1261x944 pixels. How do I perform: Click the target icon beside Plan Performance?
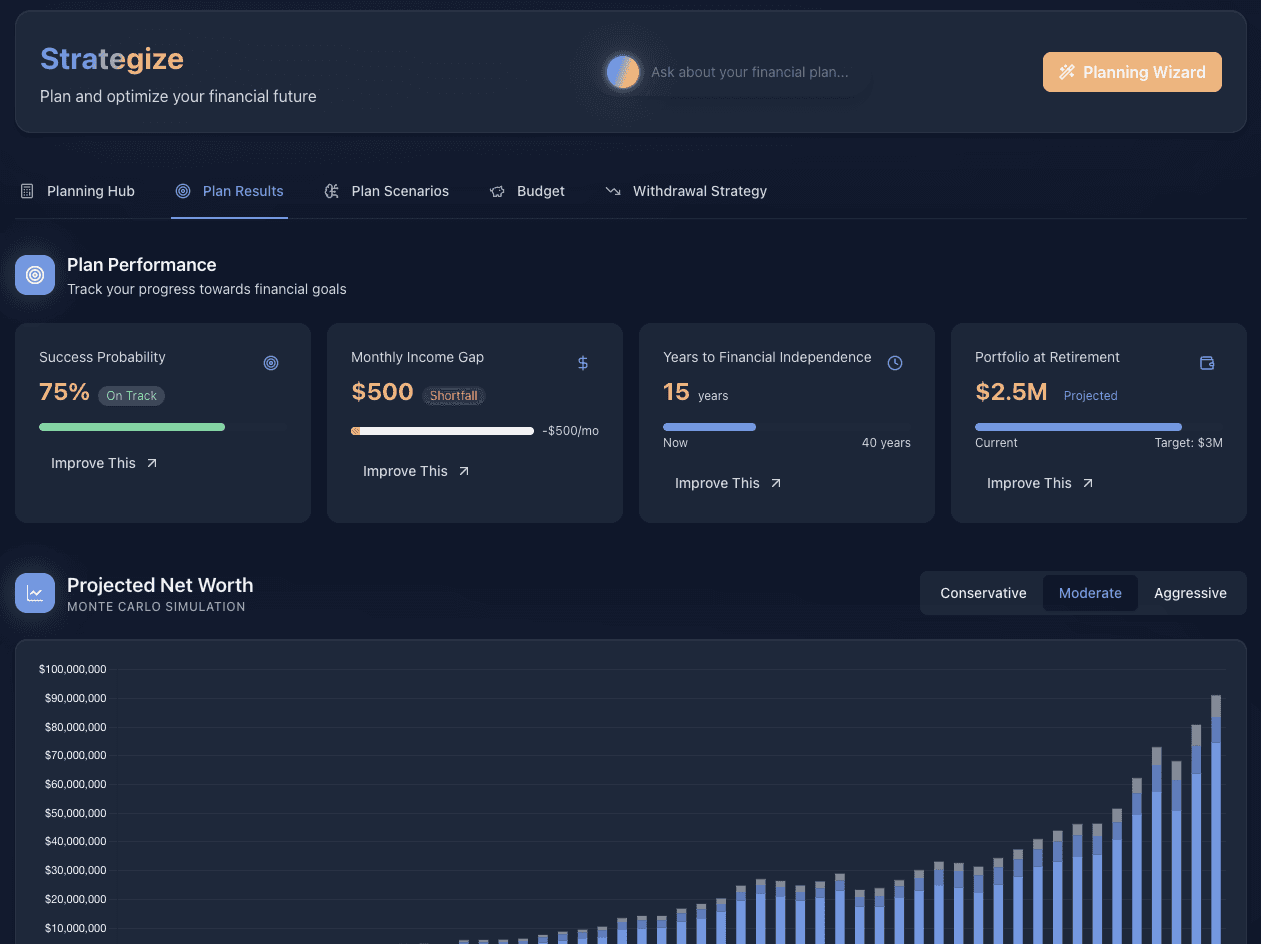35,275
